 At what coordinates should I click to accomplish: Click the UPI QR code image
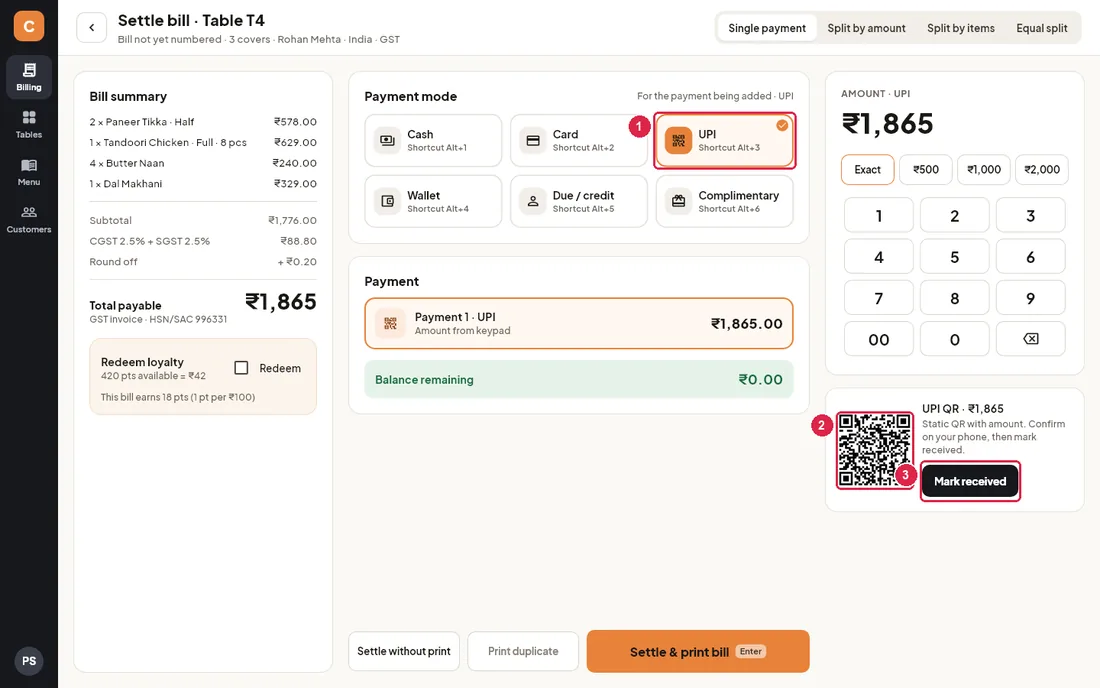click(875, 450)
